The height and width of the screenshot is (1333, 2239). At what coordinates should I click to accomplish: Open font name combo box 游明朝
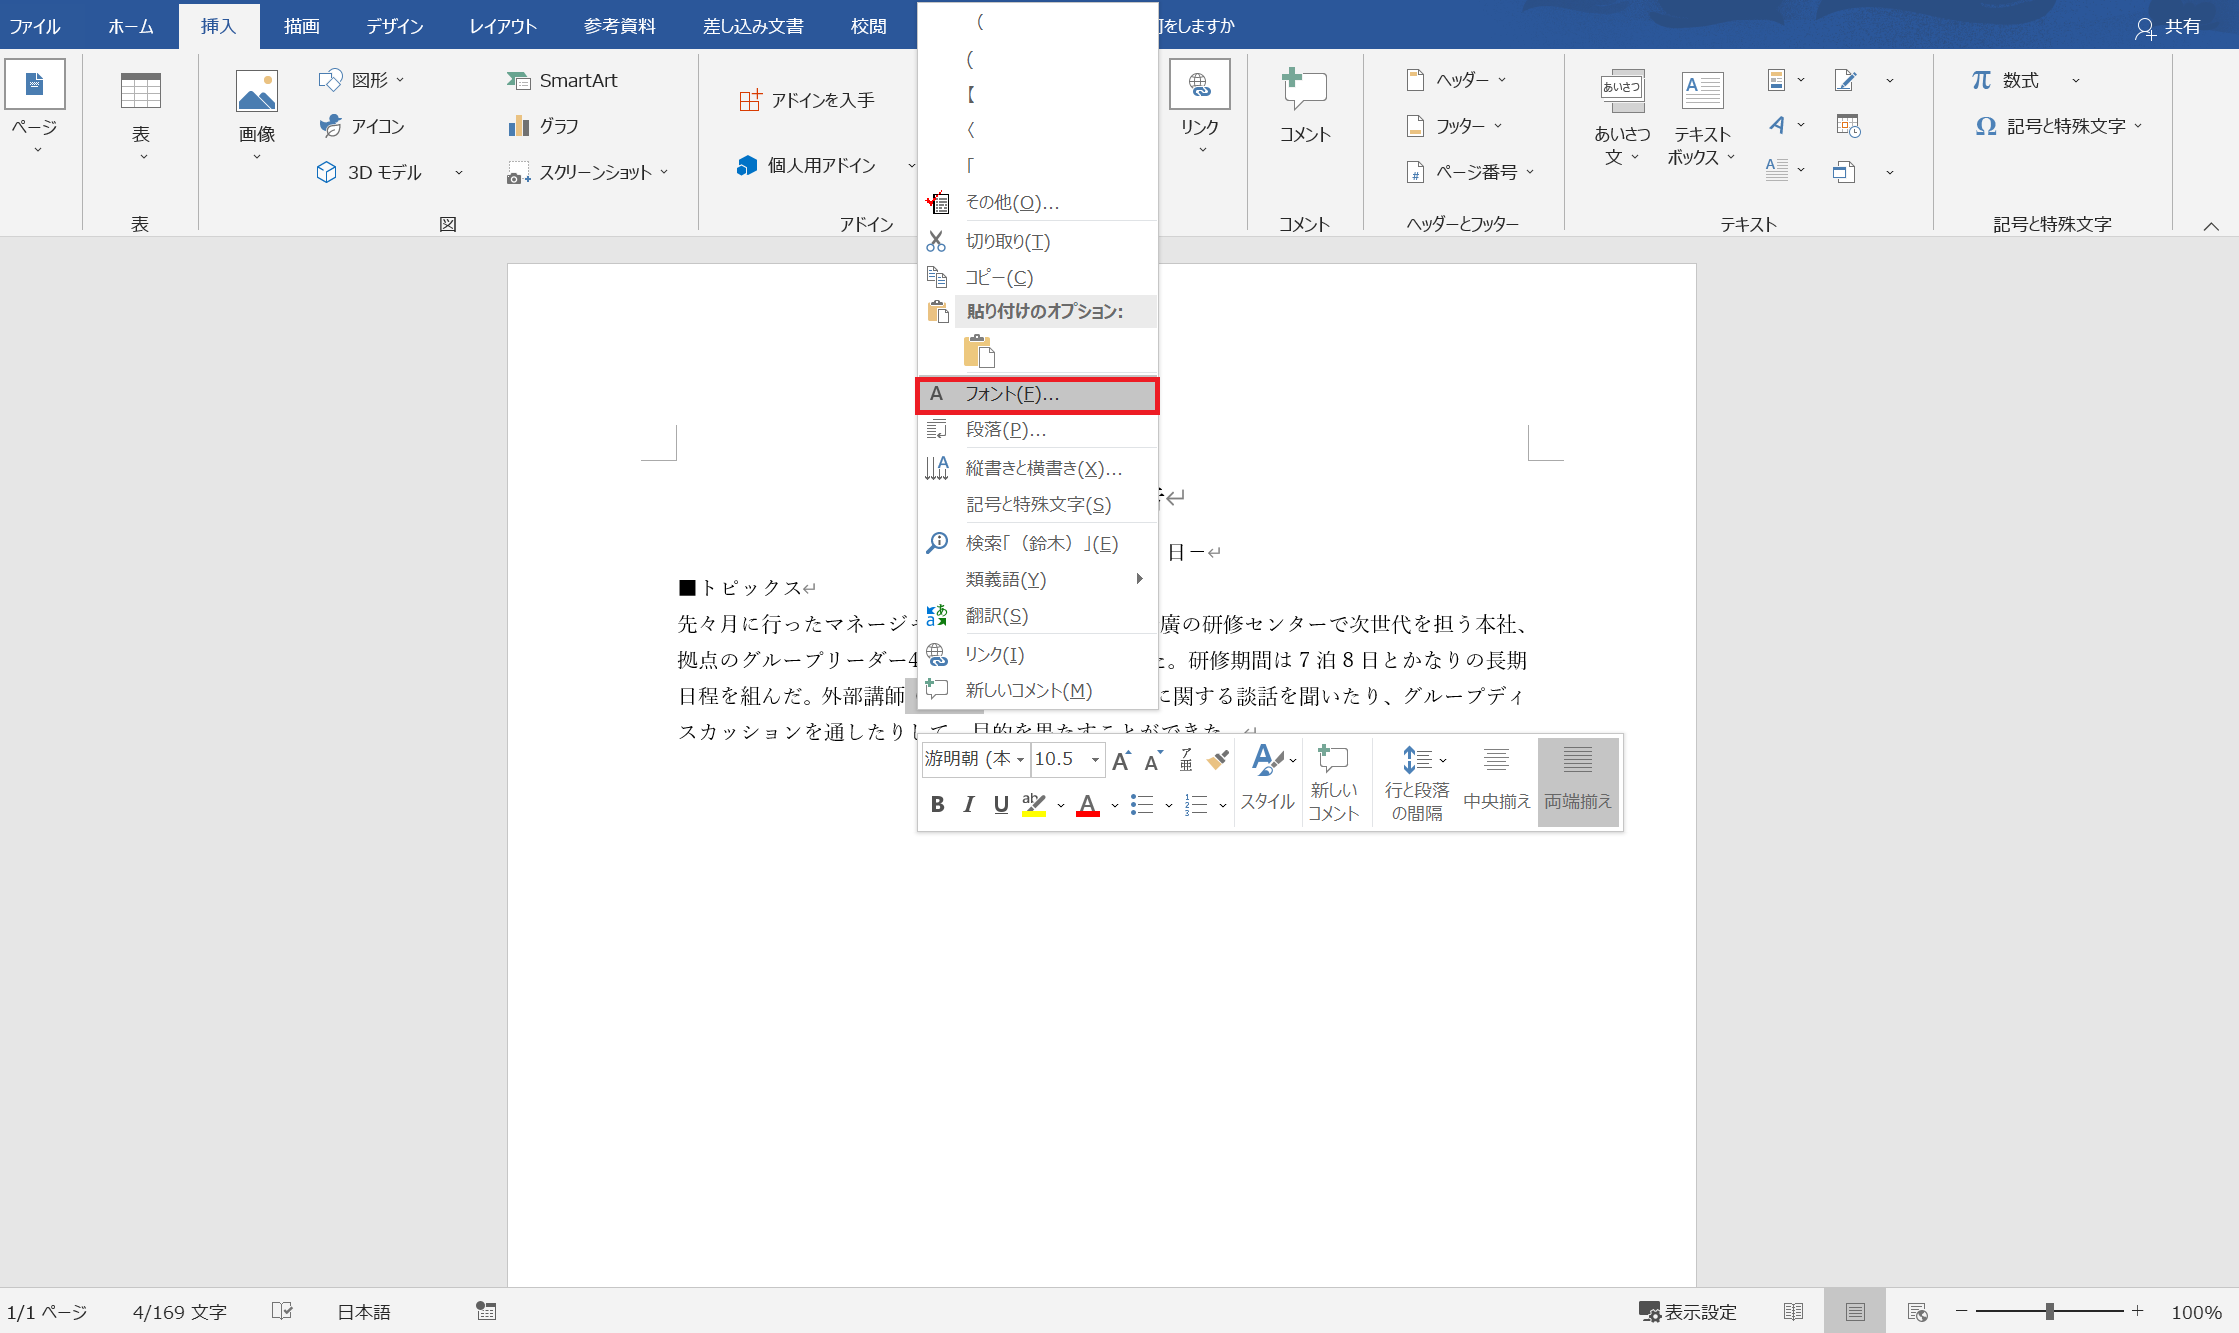(975, 760)
